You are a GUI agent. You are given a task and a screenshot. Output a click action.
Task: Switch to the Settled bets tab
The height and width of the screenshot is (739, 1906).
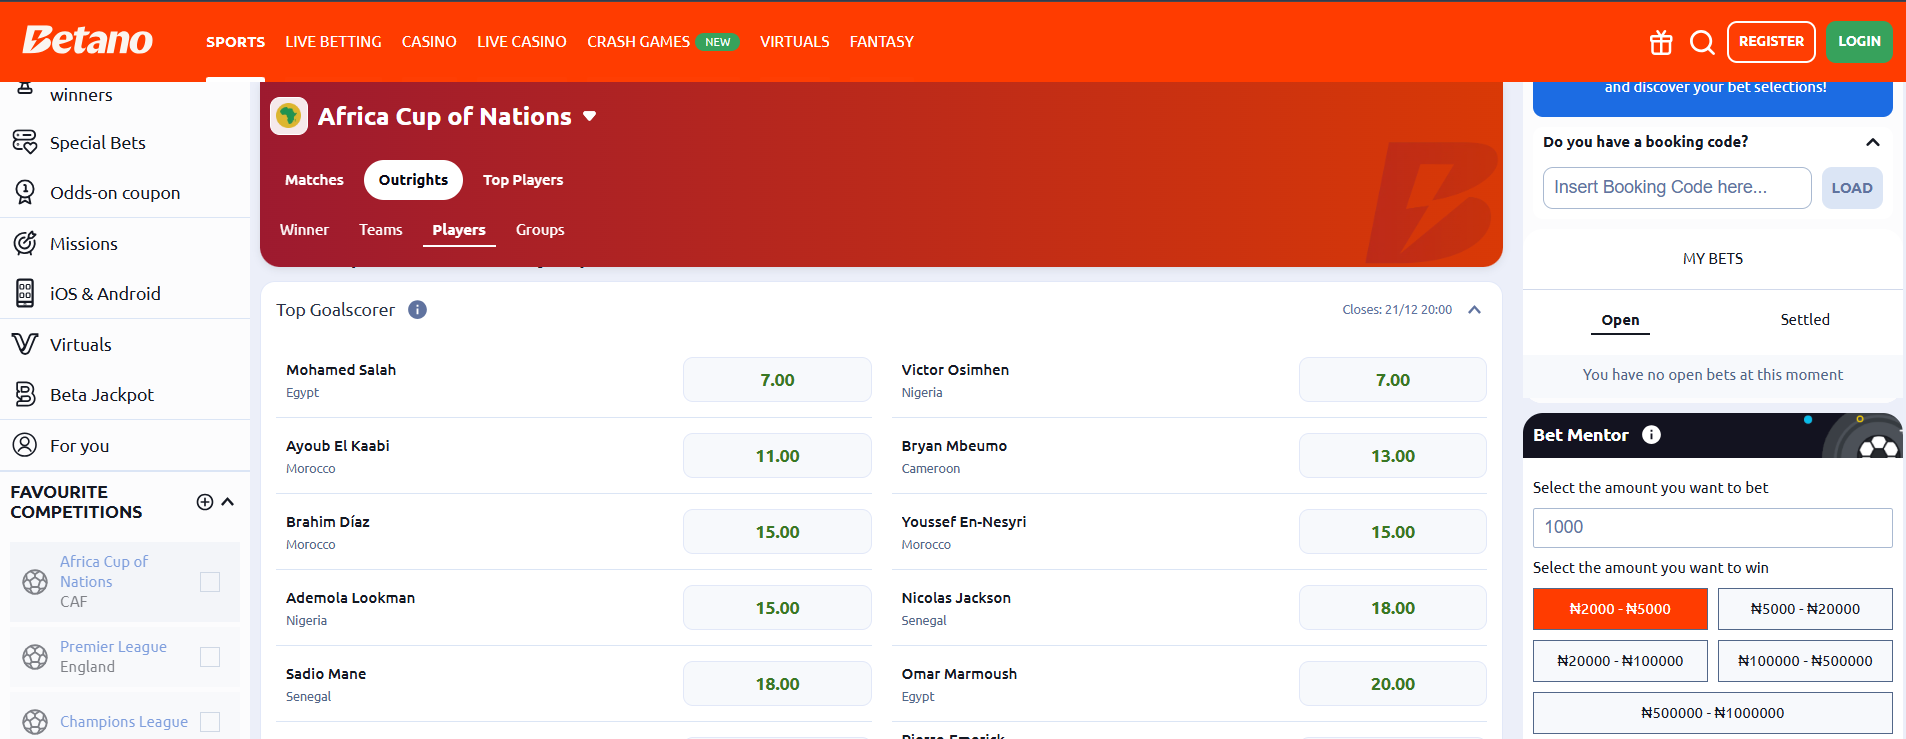(x=1805, y=320)
